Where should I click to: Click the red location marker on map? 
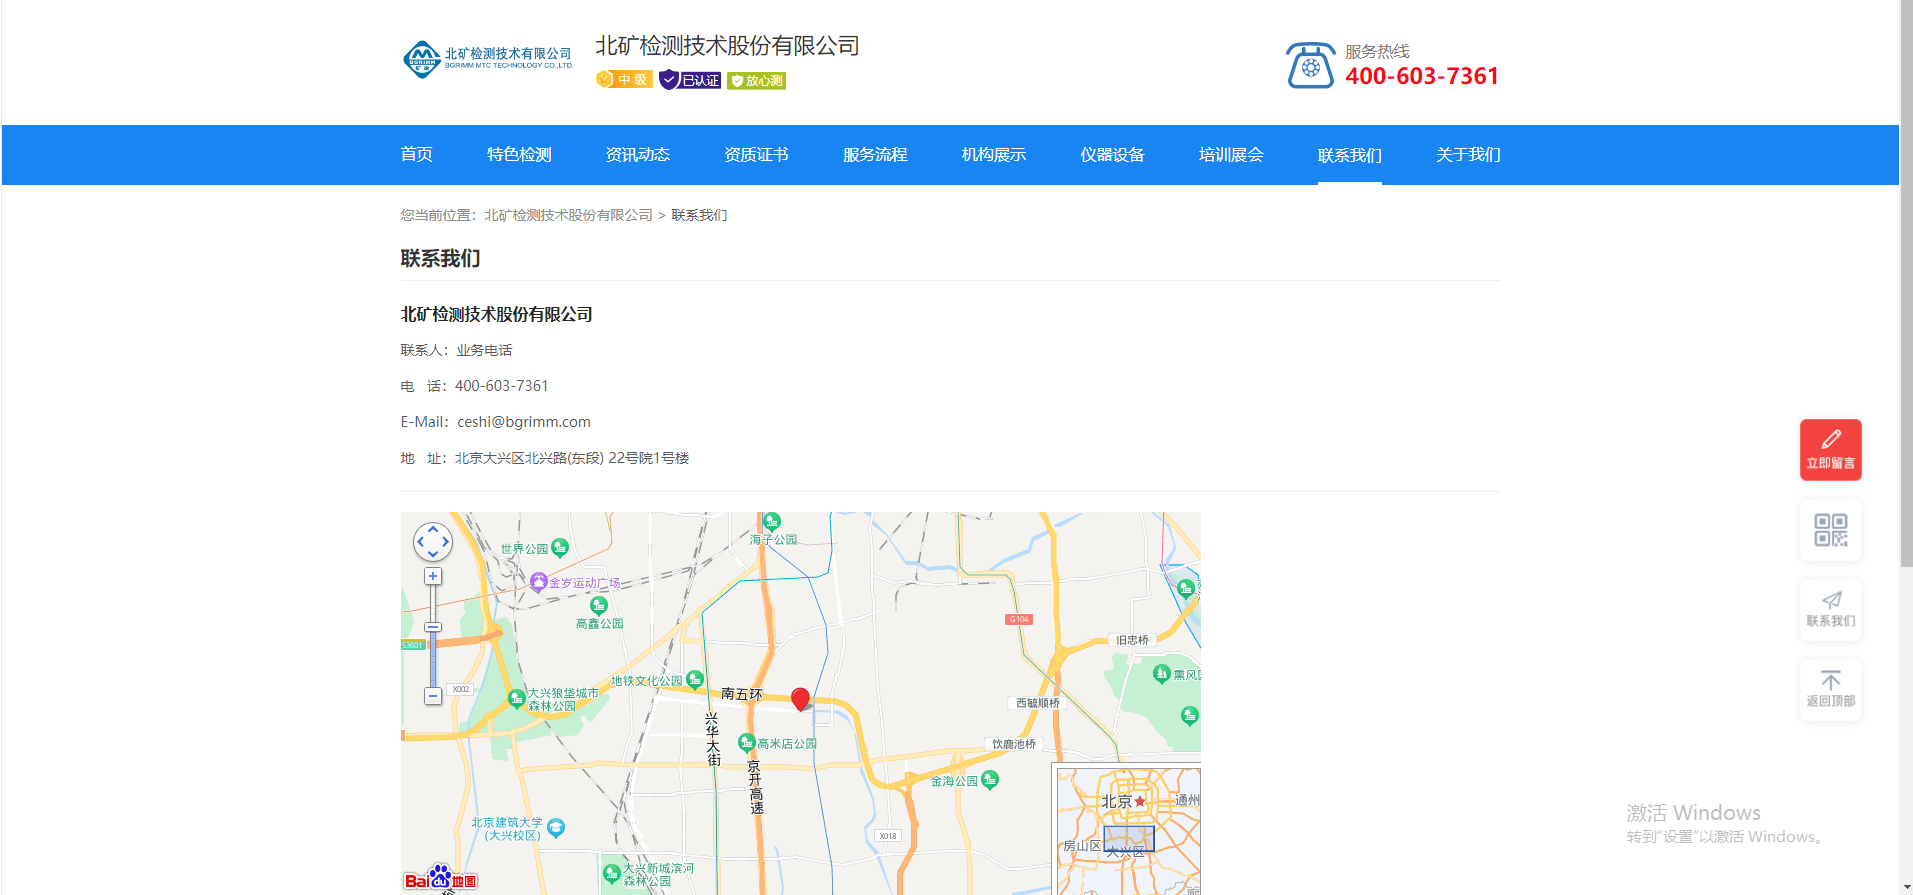pos(800,699)
